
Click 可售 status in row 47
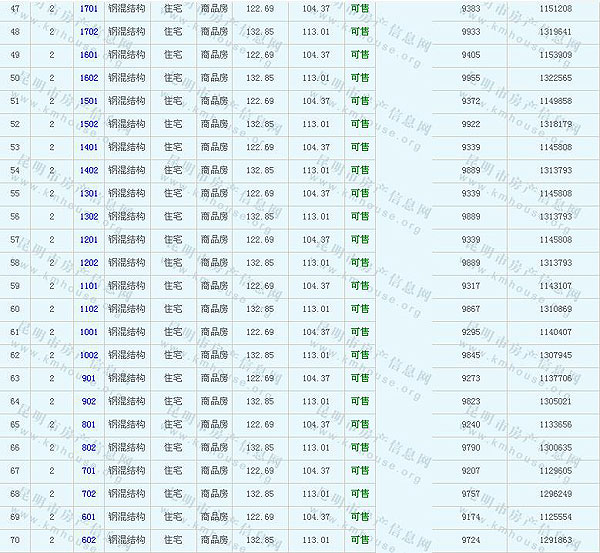coord(360,8)
